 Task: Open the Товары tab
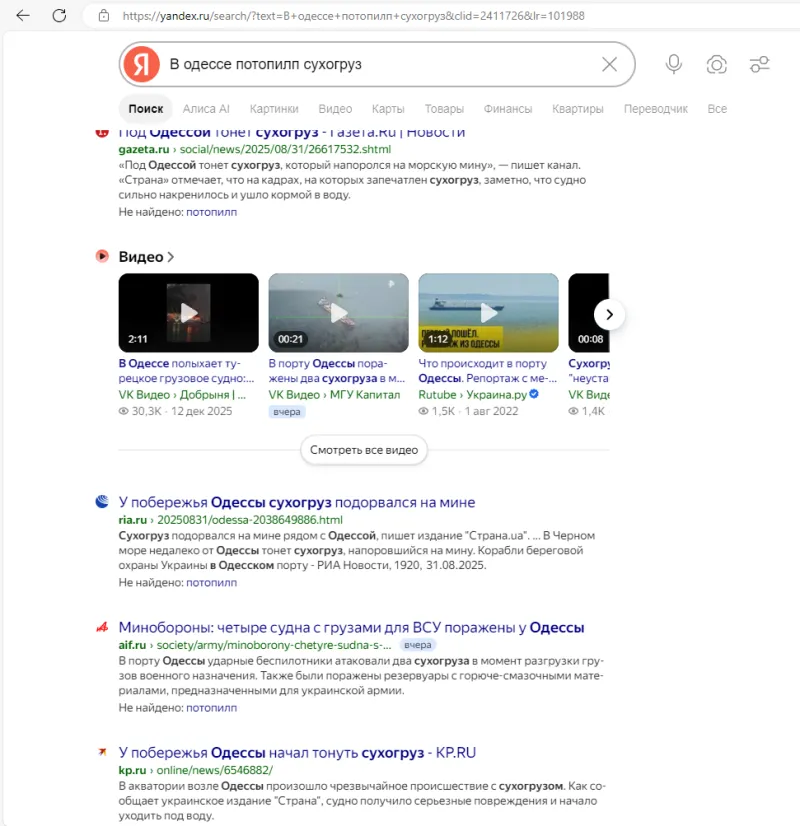click(x=444, y=109)
